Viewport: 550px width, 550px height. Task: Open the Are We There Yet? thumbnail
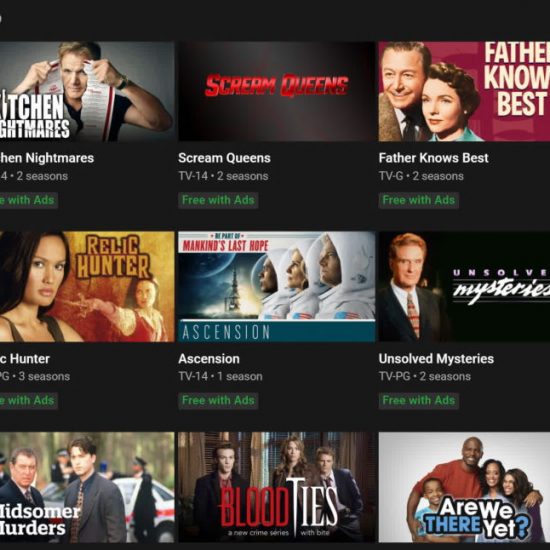click(x=464, y=487)
